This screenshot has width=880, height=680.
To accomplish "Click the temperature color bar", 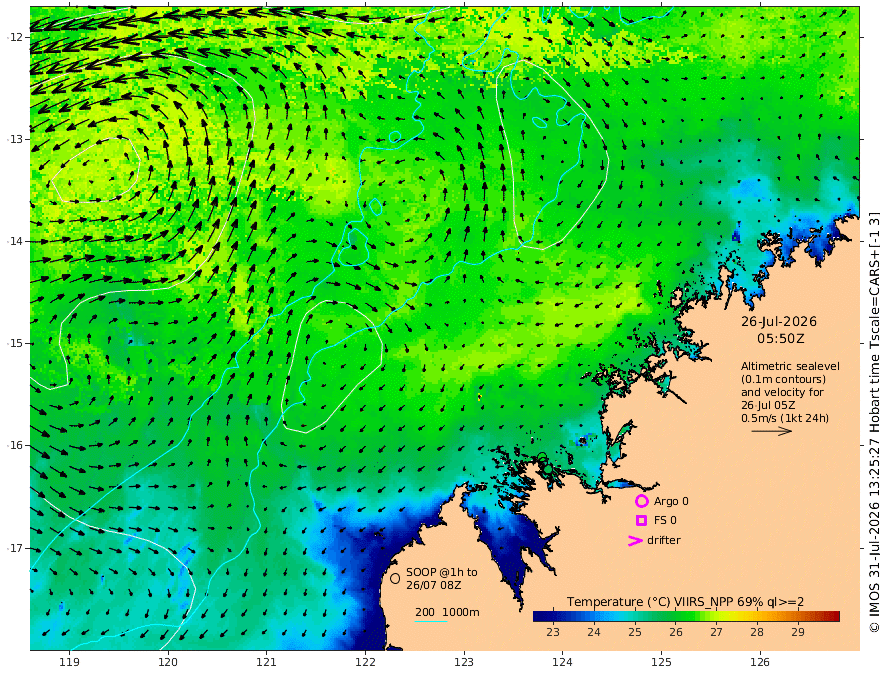I will tap(686, 617).
